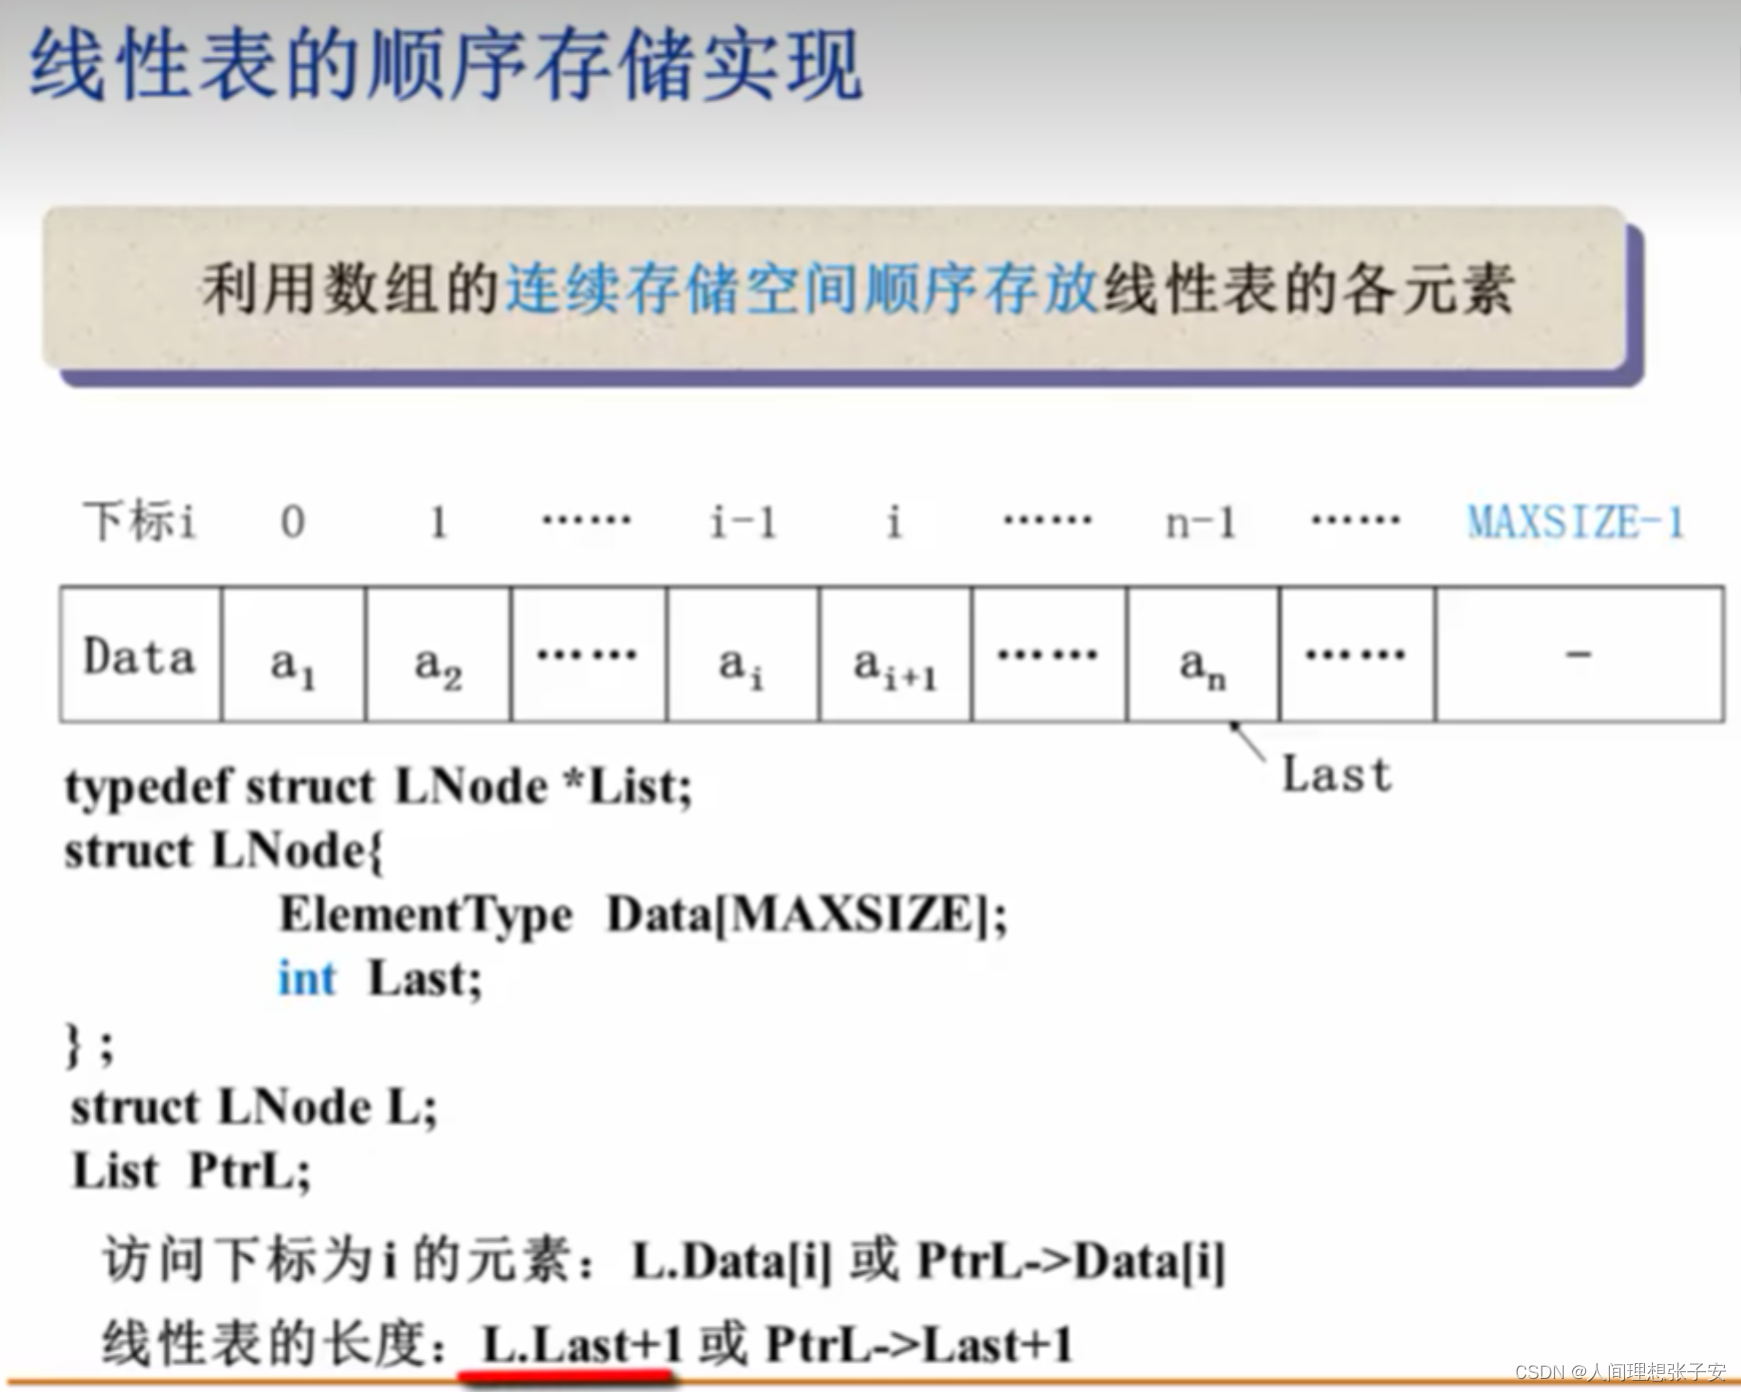
Task: Click the CSDN @人间理想张子安 watermark credit
Action: pos(1620,1372)
